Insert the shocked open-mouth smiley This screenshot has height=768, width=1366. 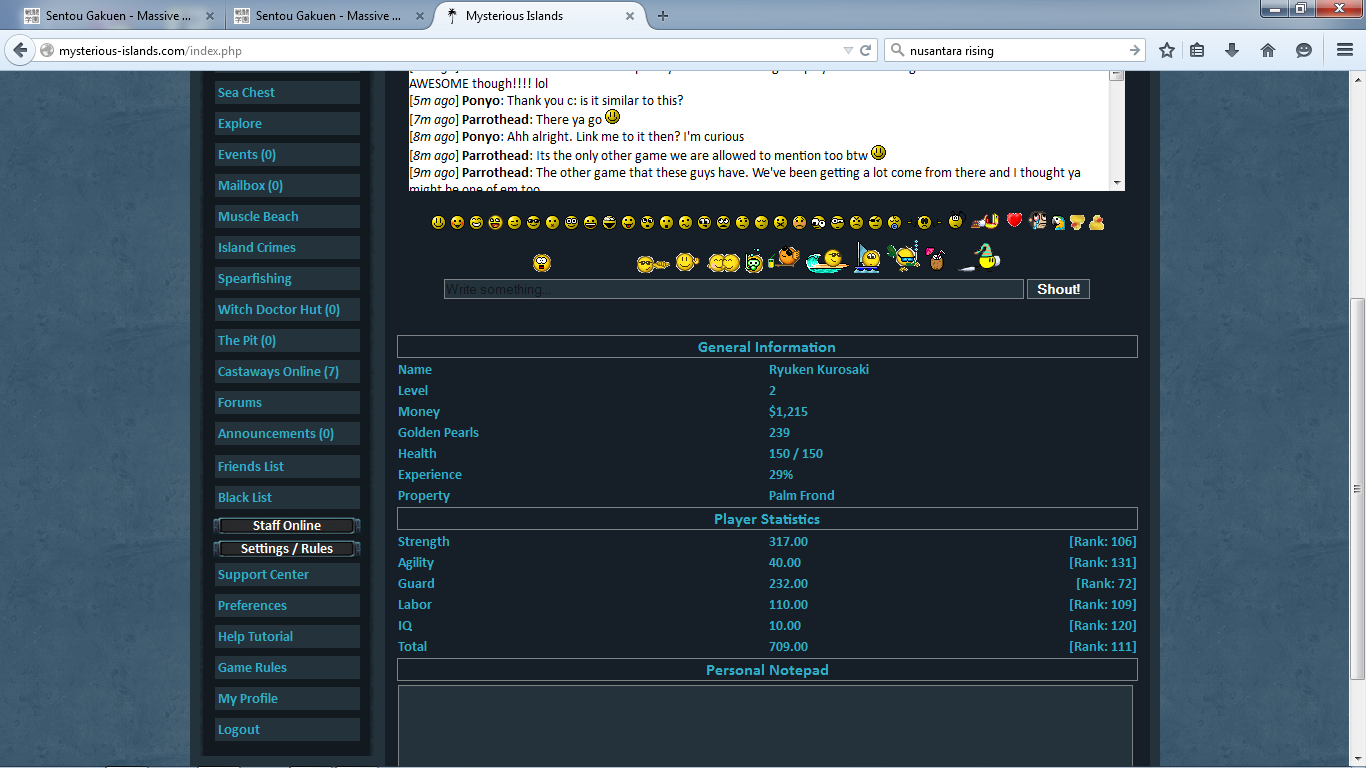(542, 262)
